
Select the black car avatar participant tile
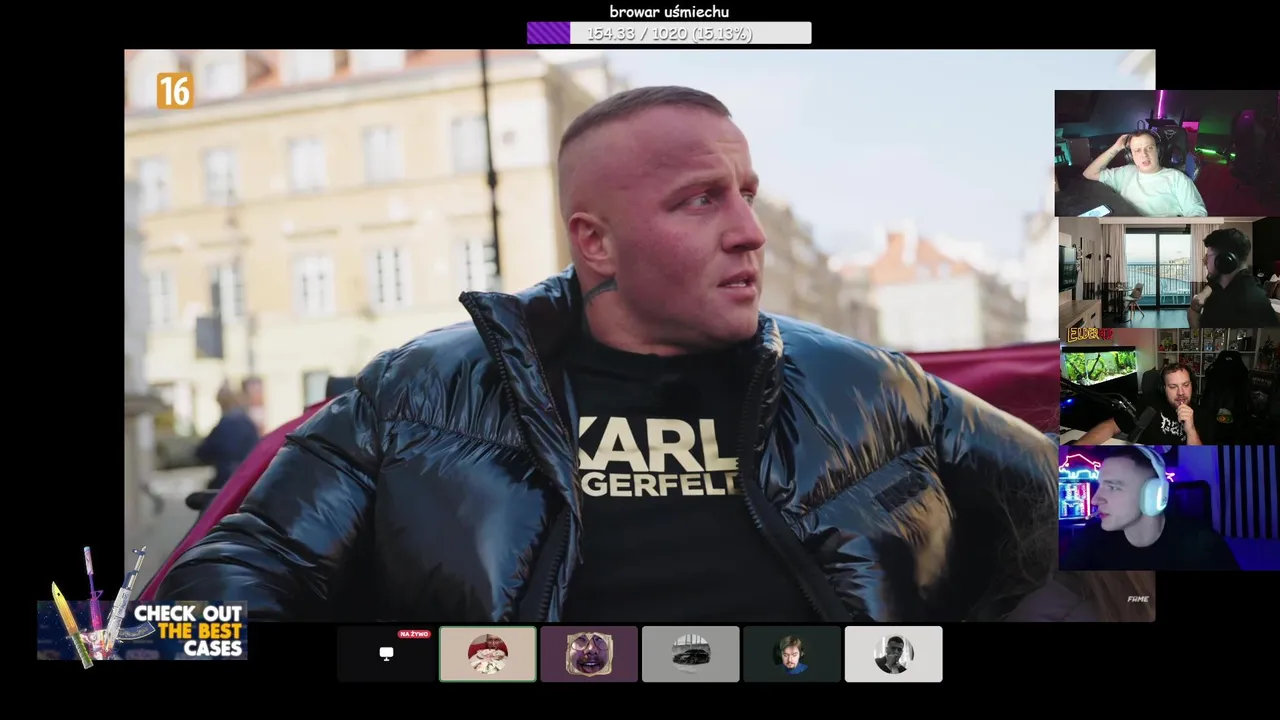691,654
